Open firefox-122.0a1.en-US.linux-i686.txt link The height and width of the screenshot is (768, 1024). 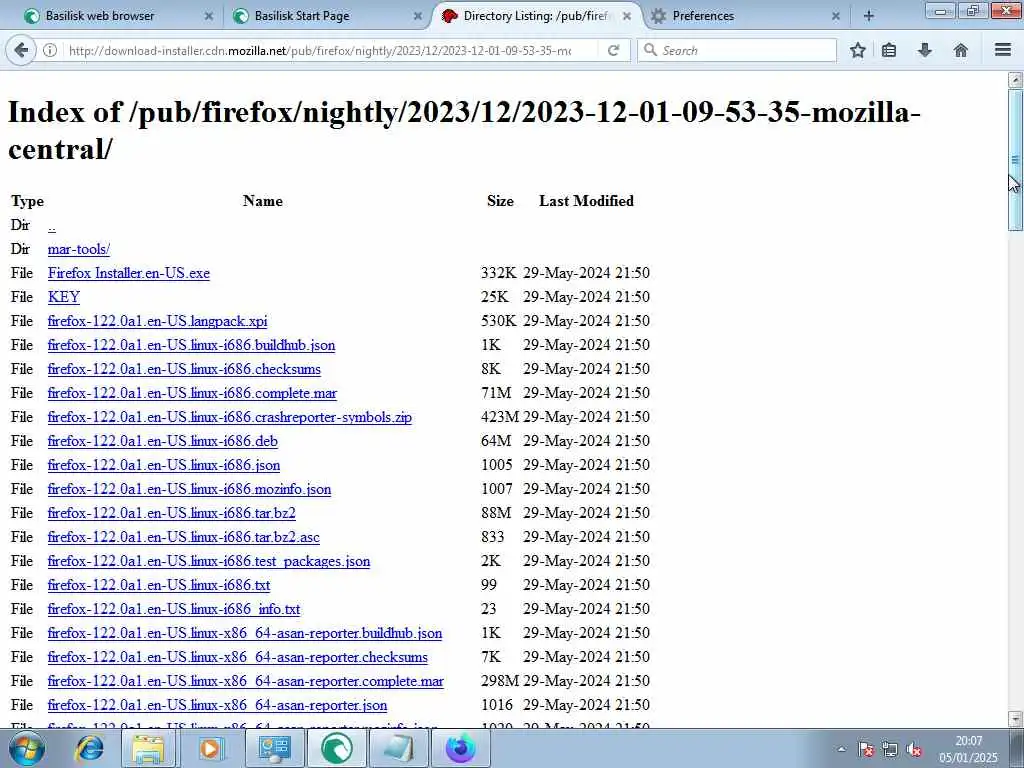[x=159, y=585]
